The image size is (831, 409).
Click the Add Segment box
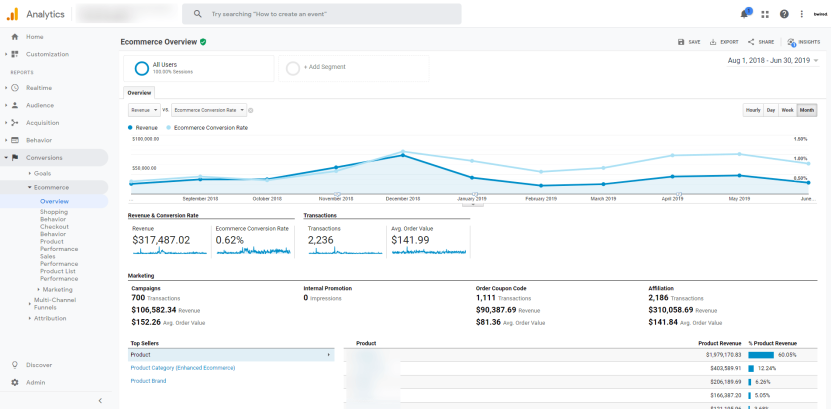pyautogui.click(x=353, y=68)
